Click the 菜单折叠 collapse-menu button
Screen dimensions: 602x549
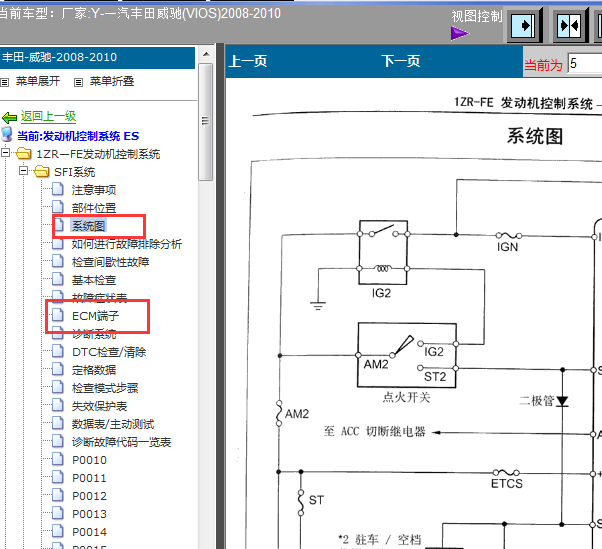[112, 81]
